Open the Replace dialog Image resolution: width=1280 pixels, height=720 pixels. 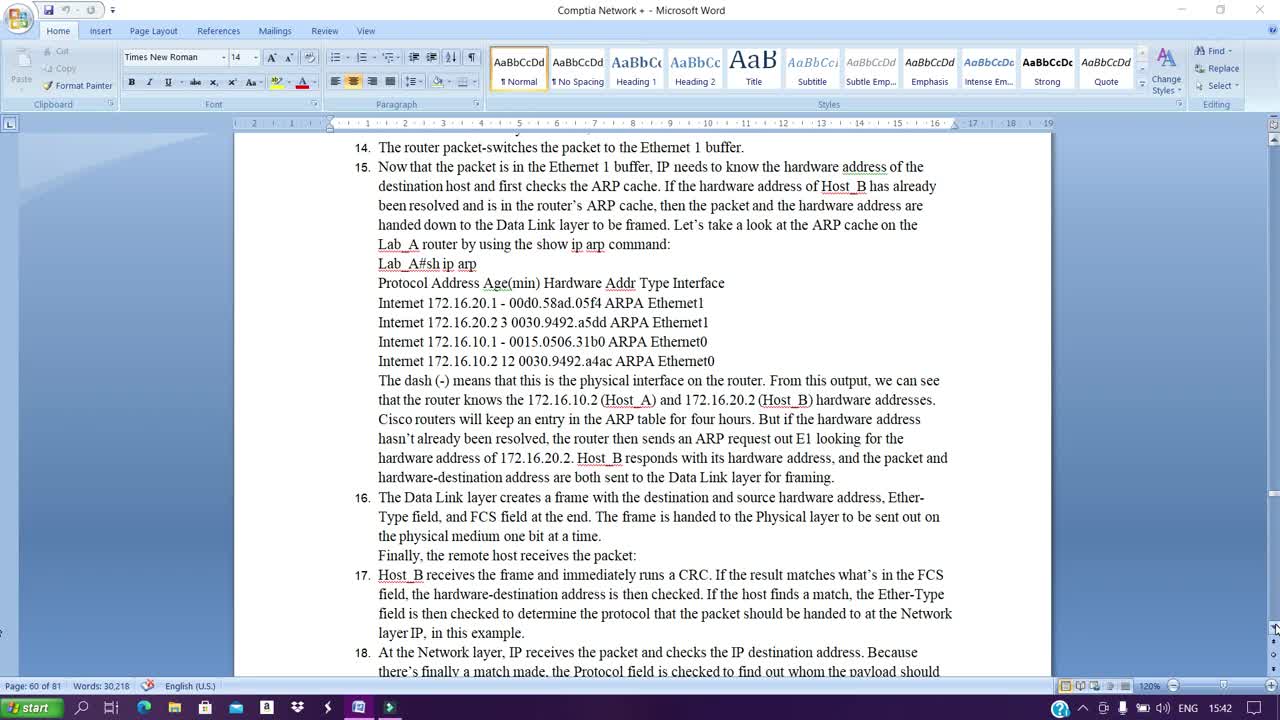tap(1216, 68)
